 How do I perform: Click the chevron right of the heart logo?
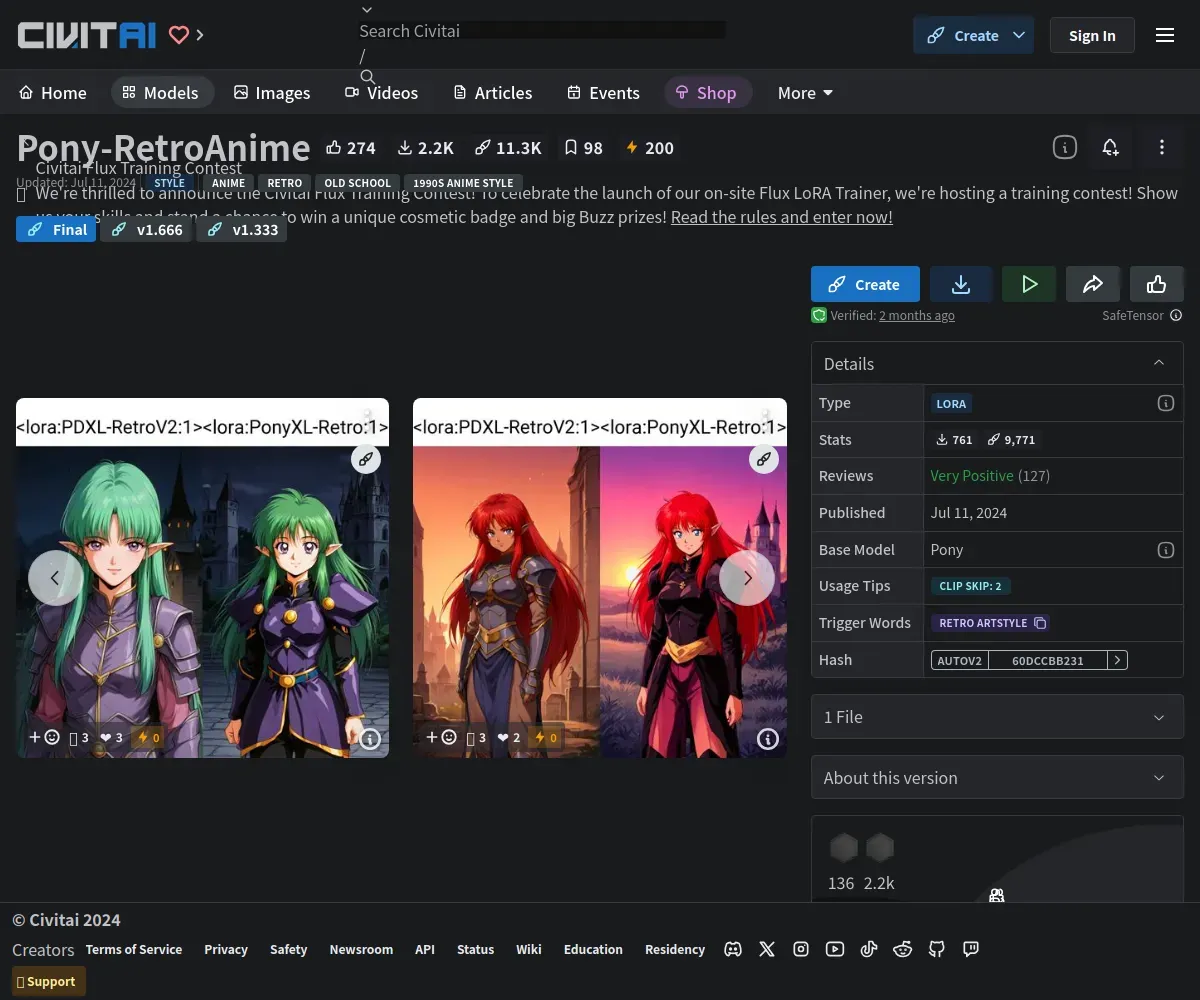(x=200, y=35)
